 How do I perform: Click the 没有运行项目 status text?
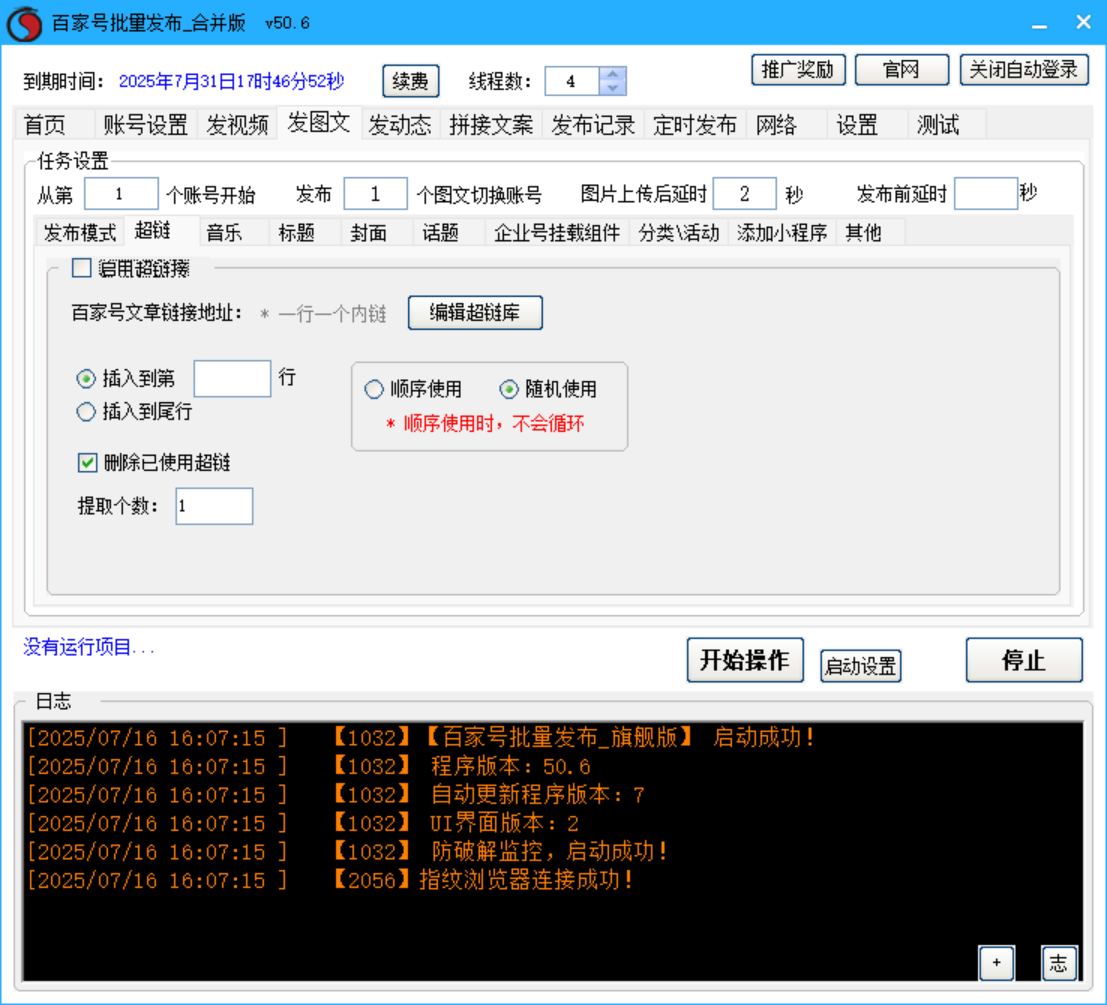point(89,647)
